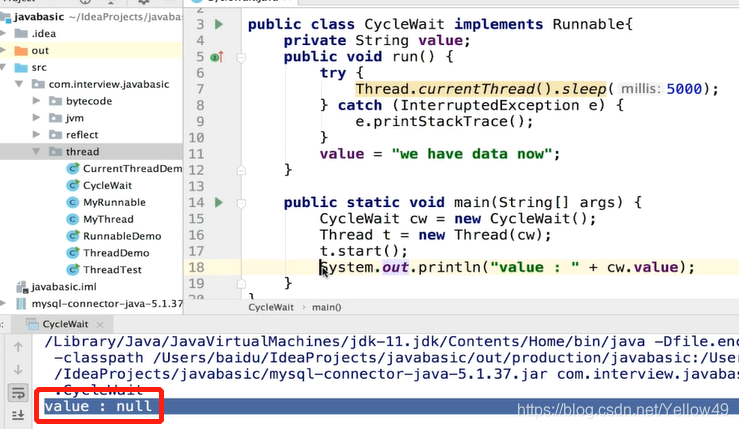The image size is (739, 429).
Task: Click the out folder icon
Action: click(21, 50)
